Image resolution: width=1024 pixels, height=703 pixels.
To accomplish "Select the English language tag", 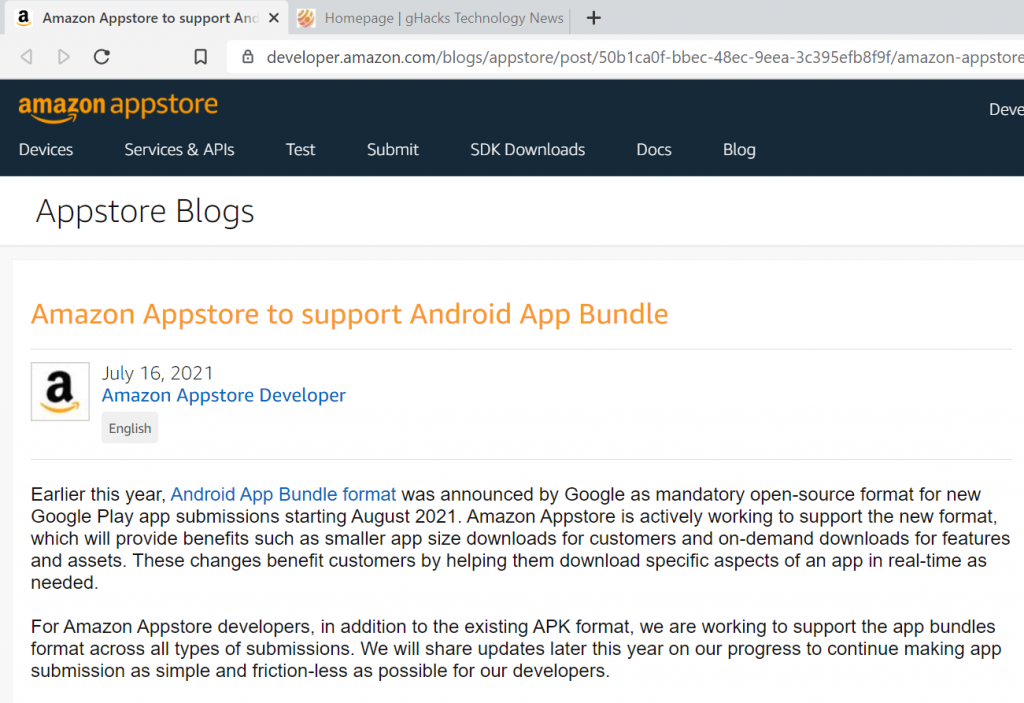I will click(x=129, y=427).
